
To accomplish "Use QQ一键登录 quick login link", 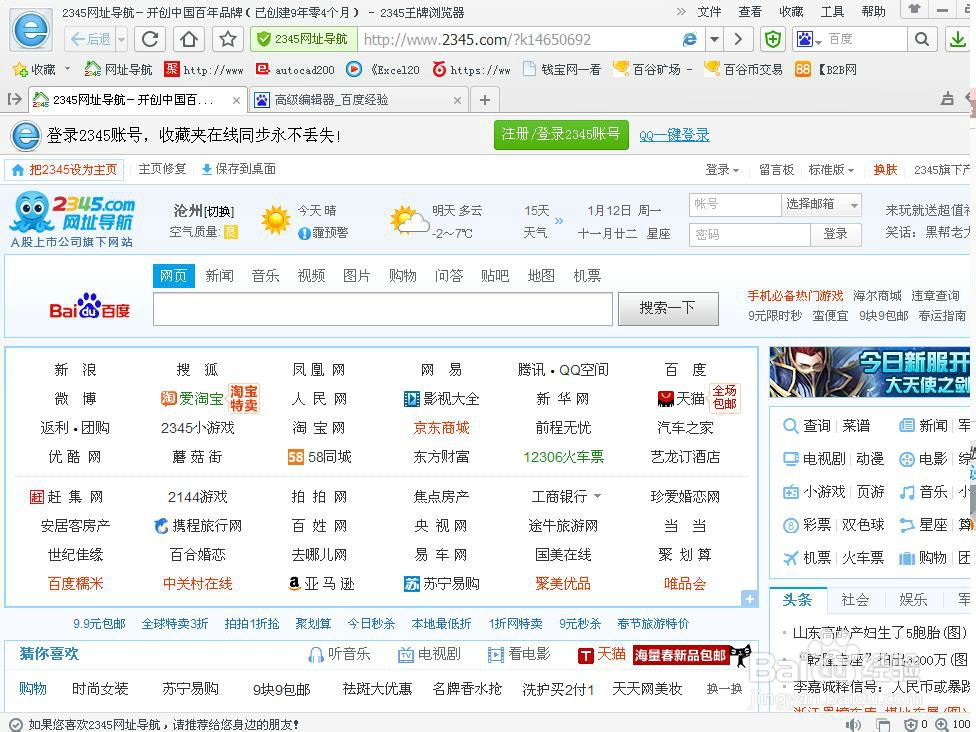I will 675,134.
